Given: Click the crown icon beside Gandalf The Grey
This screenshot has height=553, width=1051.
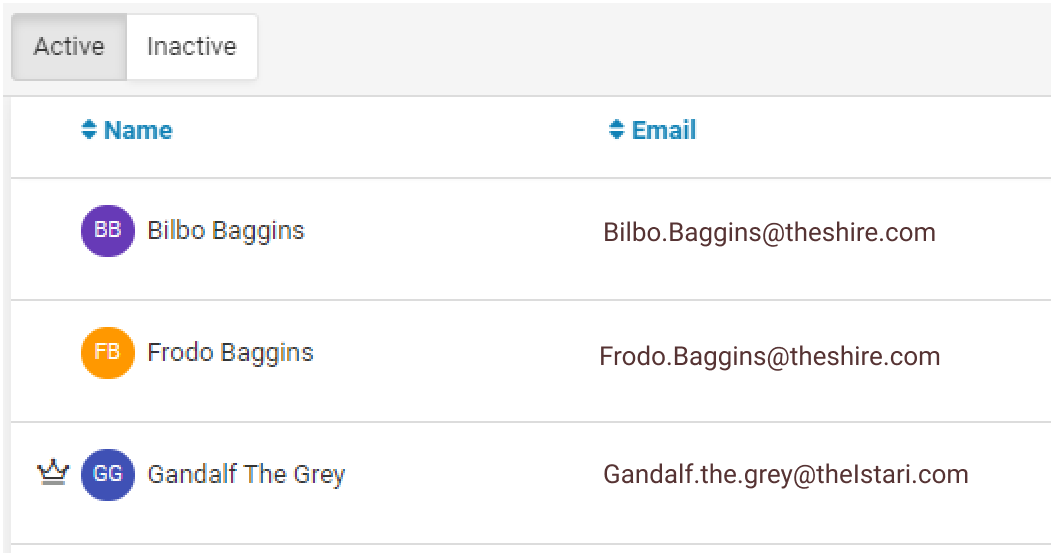Looking at the screenshot, I should coord(53,473).
